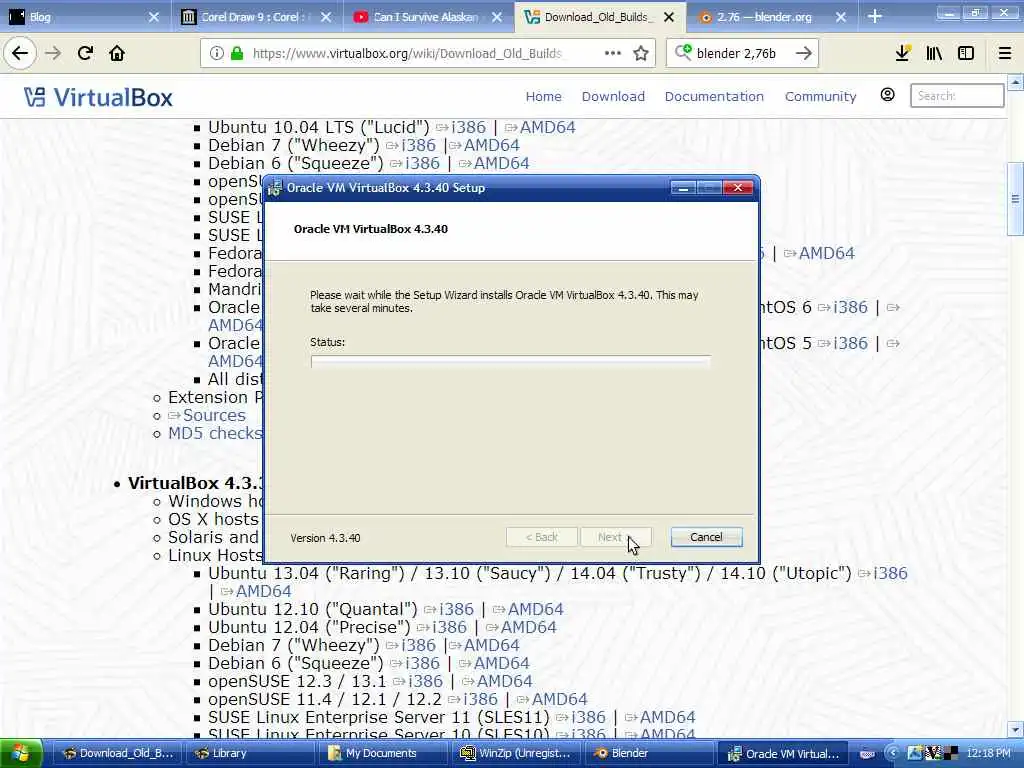Click the vertical scrollbar thumb

1015,199
